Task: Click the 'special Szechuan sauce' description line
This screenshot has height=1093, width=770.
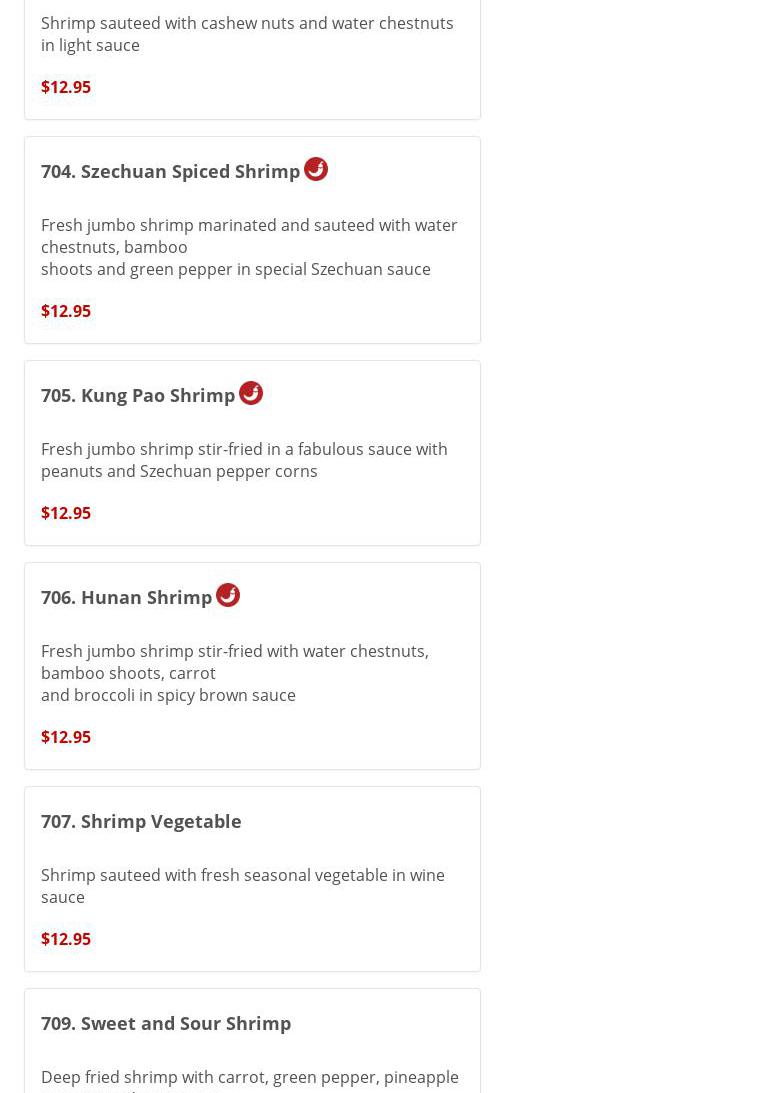Action: pyautogui.click(x=236, y=269)
